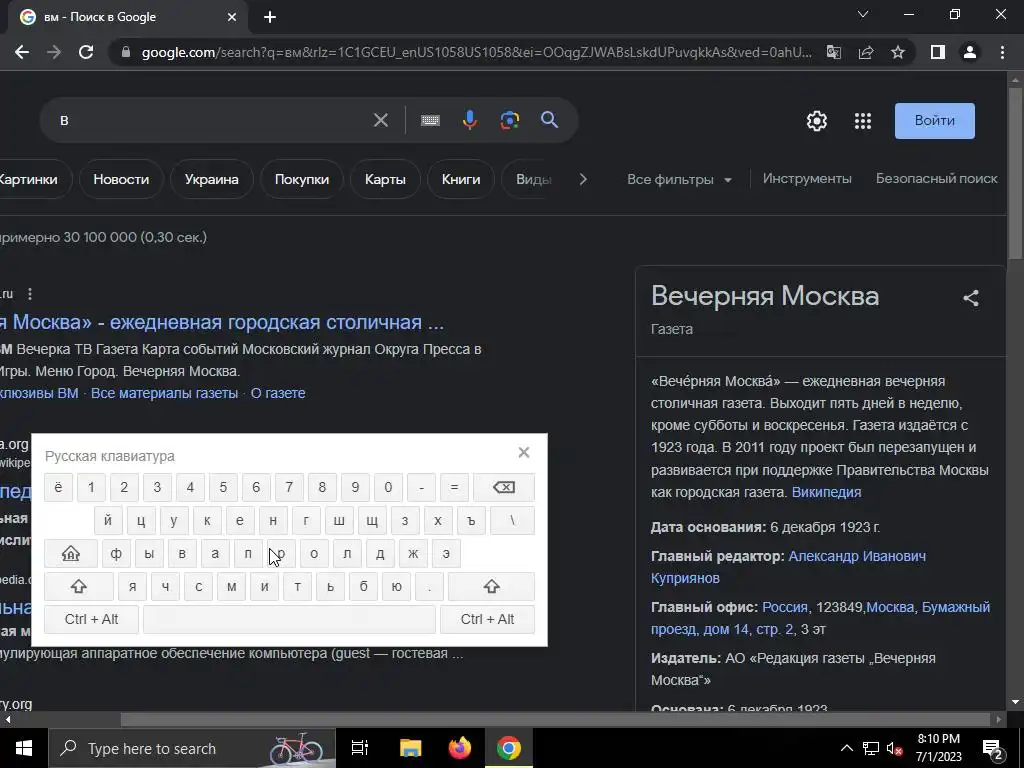
Task: Open the Google apps grid
Action: (x=863, y=121)
